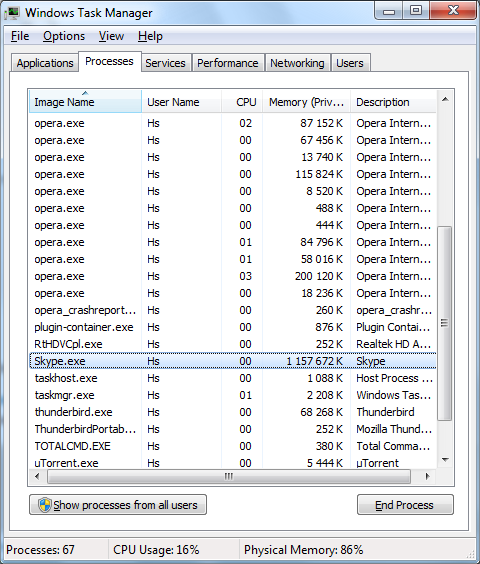The image size is (480, 564).
Task: Click the horizontal scrollbar right arrow
Action: pyautogui.click(x=427, y=477)
